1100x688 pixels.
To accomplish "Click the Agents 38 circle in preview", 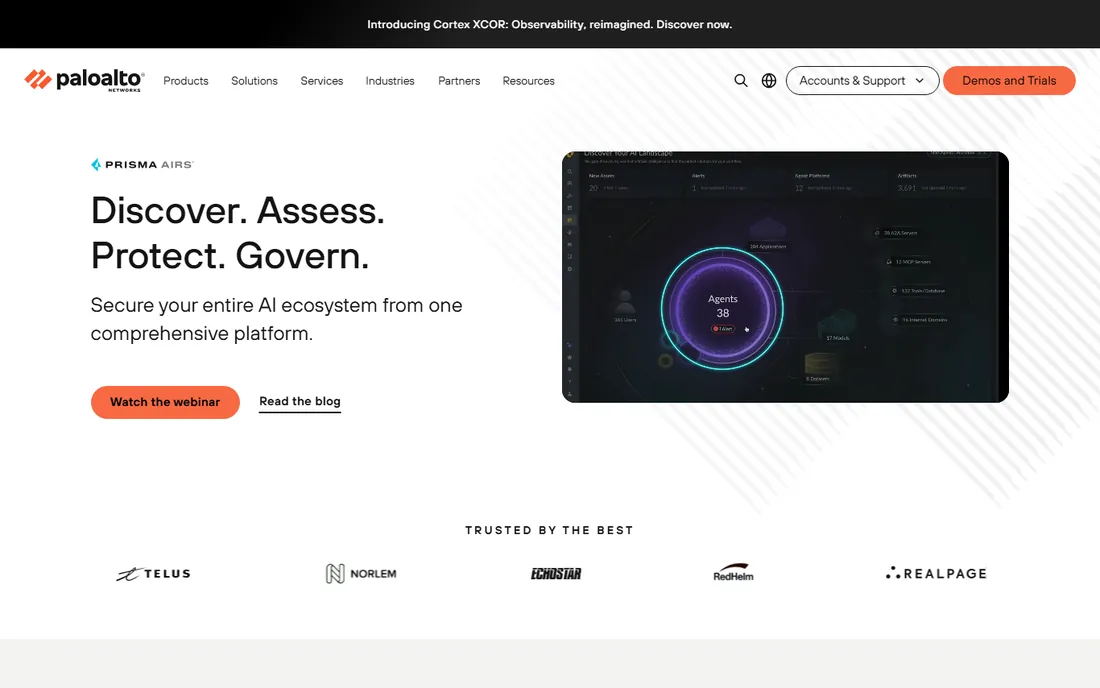I will (x=723, y=309).
